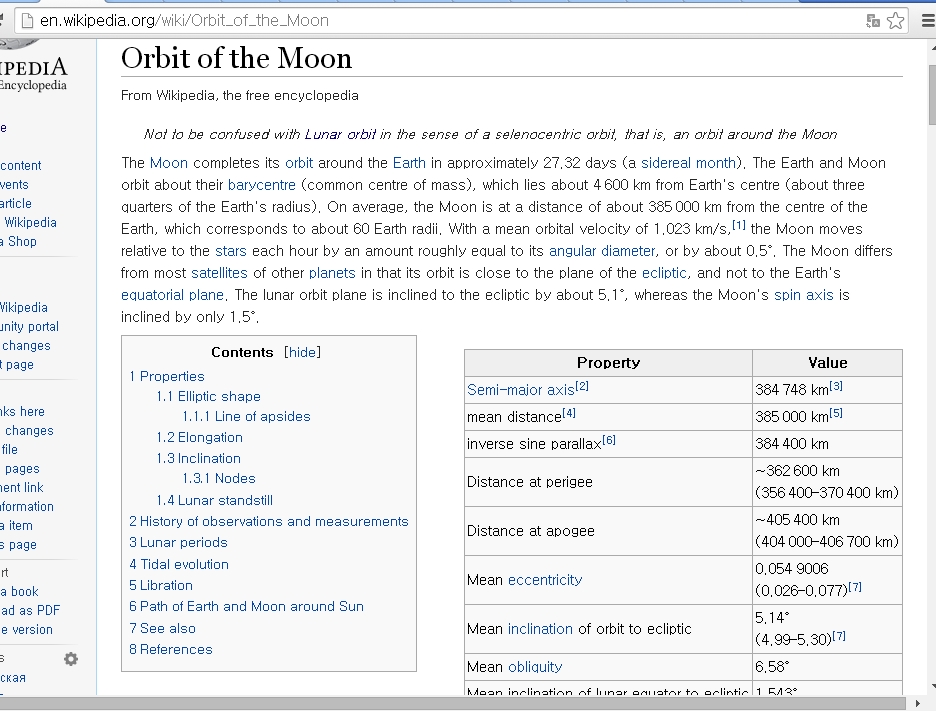The height and width of the screenshot is (711, 936).
Task: Click the translate page icon in address bar
Action: point(873,20)
